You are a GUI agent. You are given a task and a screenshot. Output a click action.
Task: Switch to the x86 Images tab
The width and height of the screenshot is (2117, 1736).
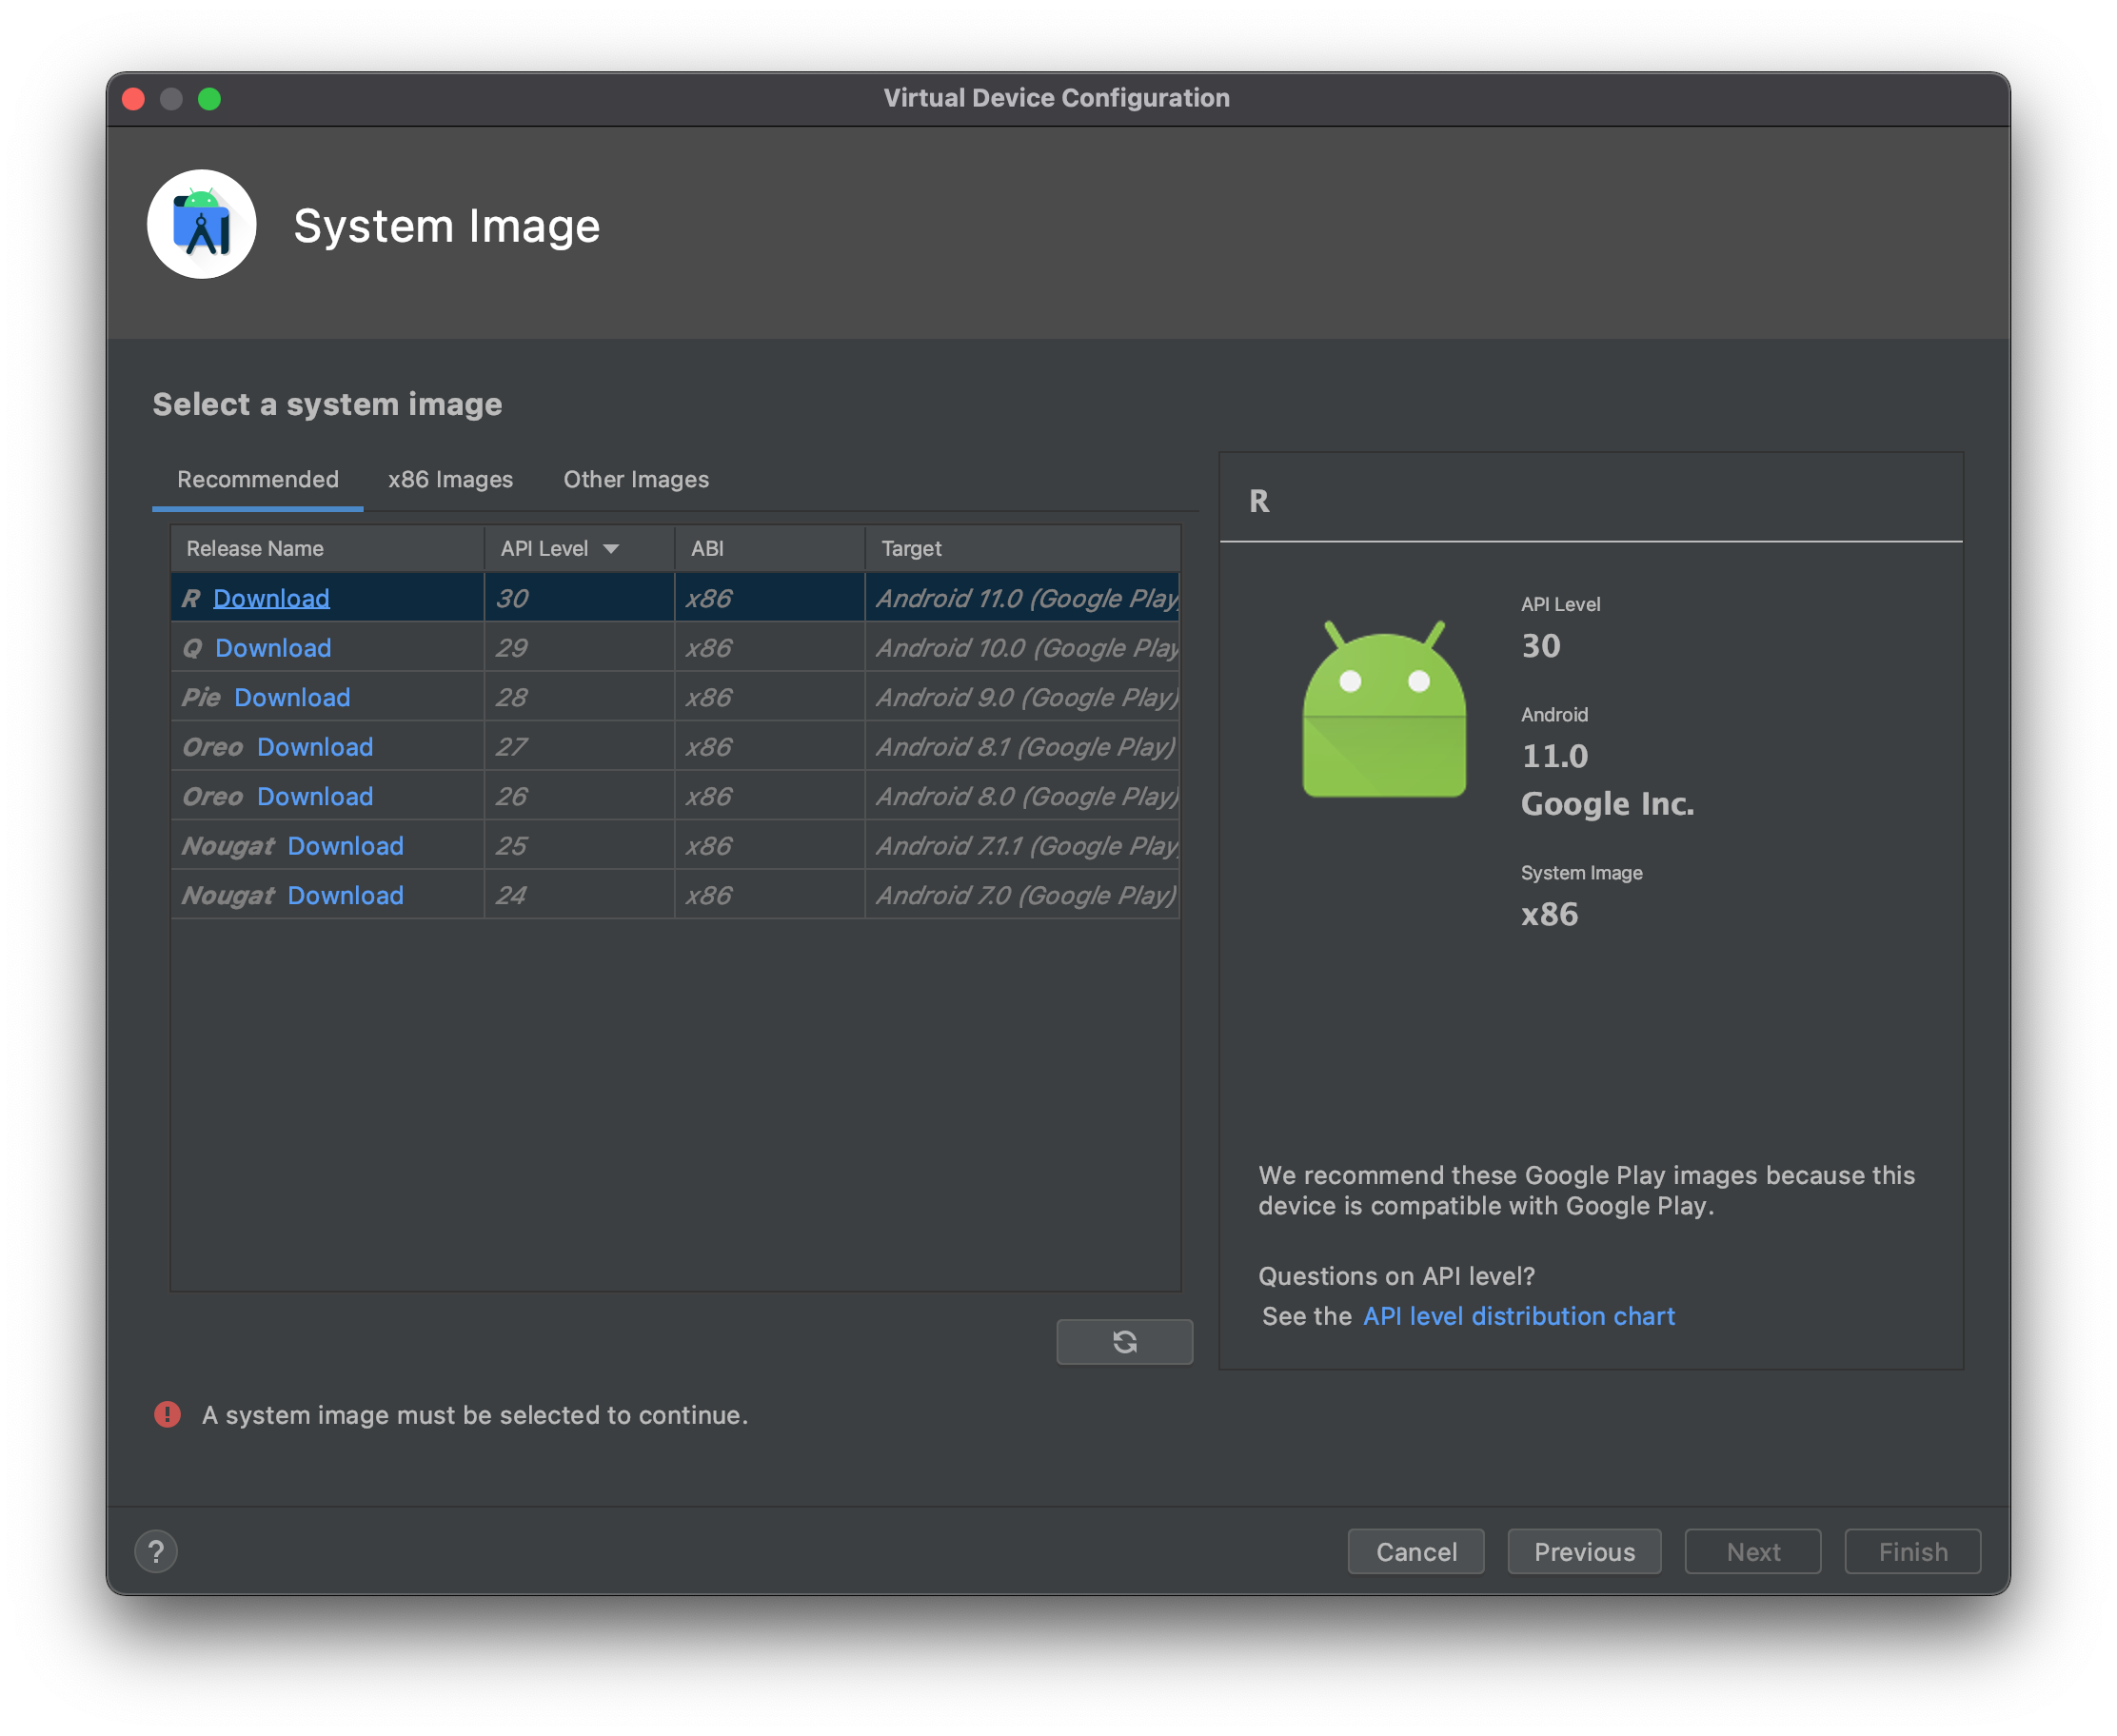450,479
